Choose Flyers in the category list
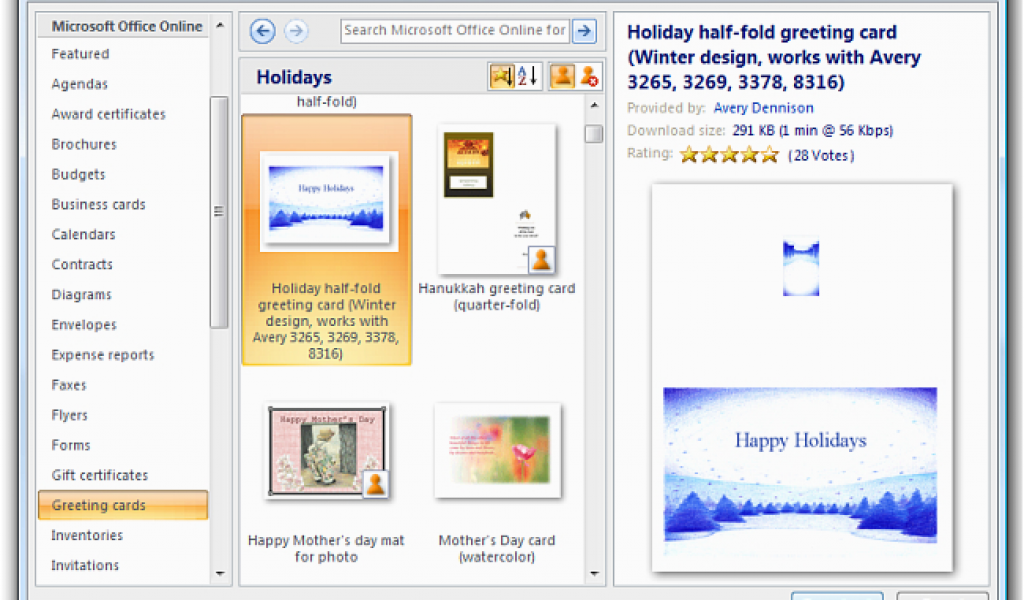This screenshot has height=600, width=1024. tap(70, 415)
